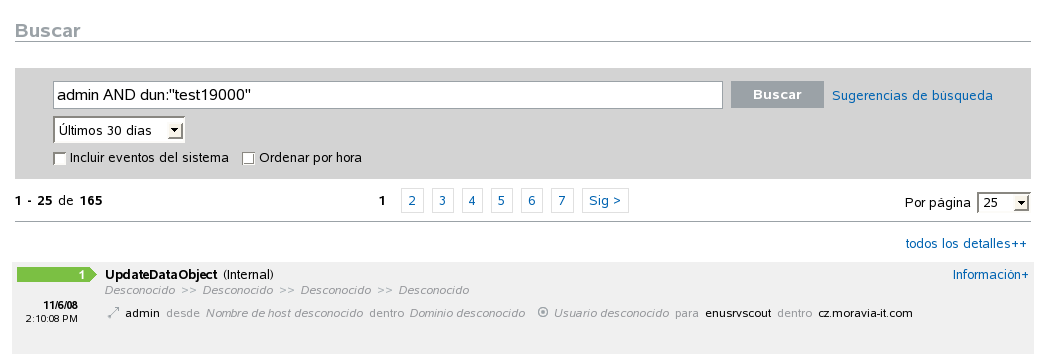Click Dominio desconocido text
The height and width of the screenshot is (360, 1042).
point(467,313)
